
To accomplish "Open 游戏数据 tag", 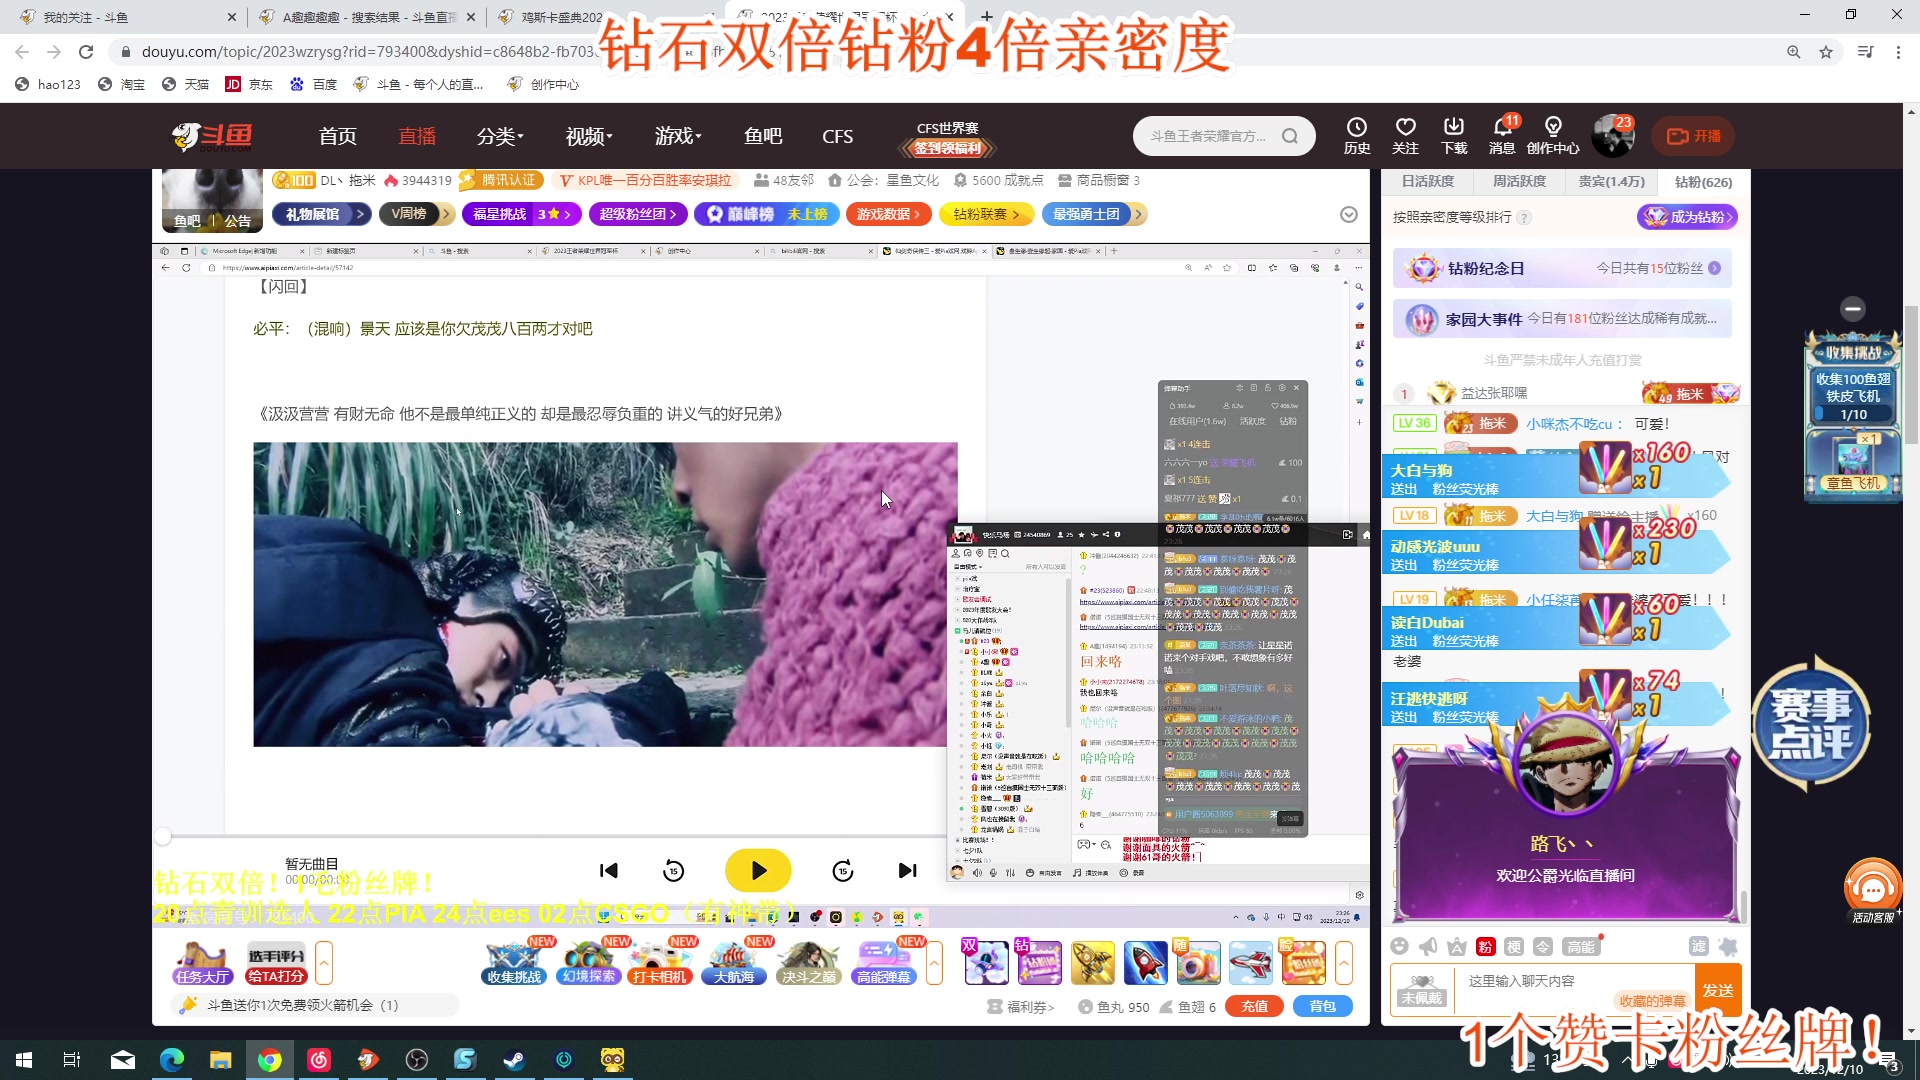I will [x=888, y=213].
